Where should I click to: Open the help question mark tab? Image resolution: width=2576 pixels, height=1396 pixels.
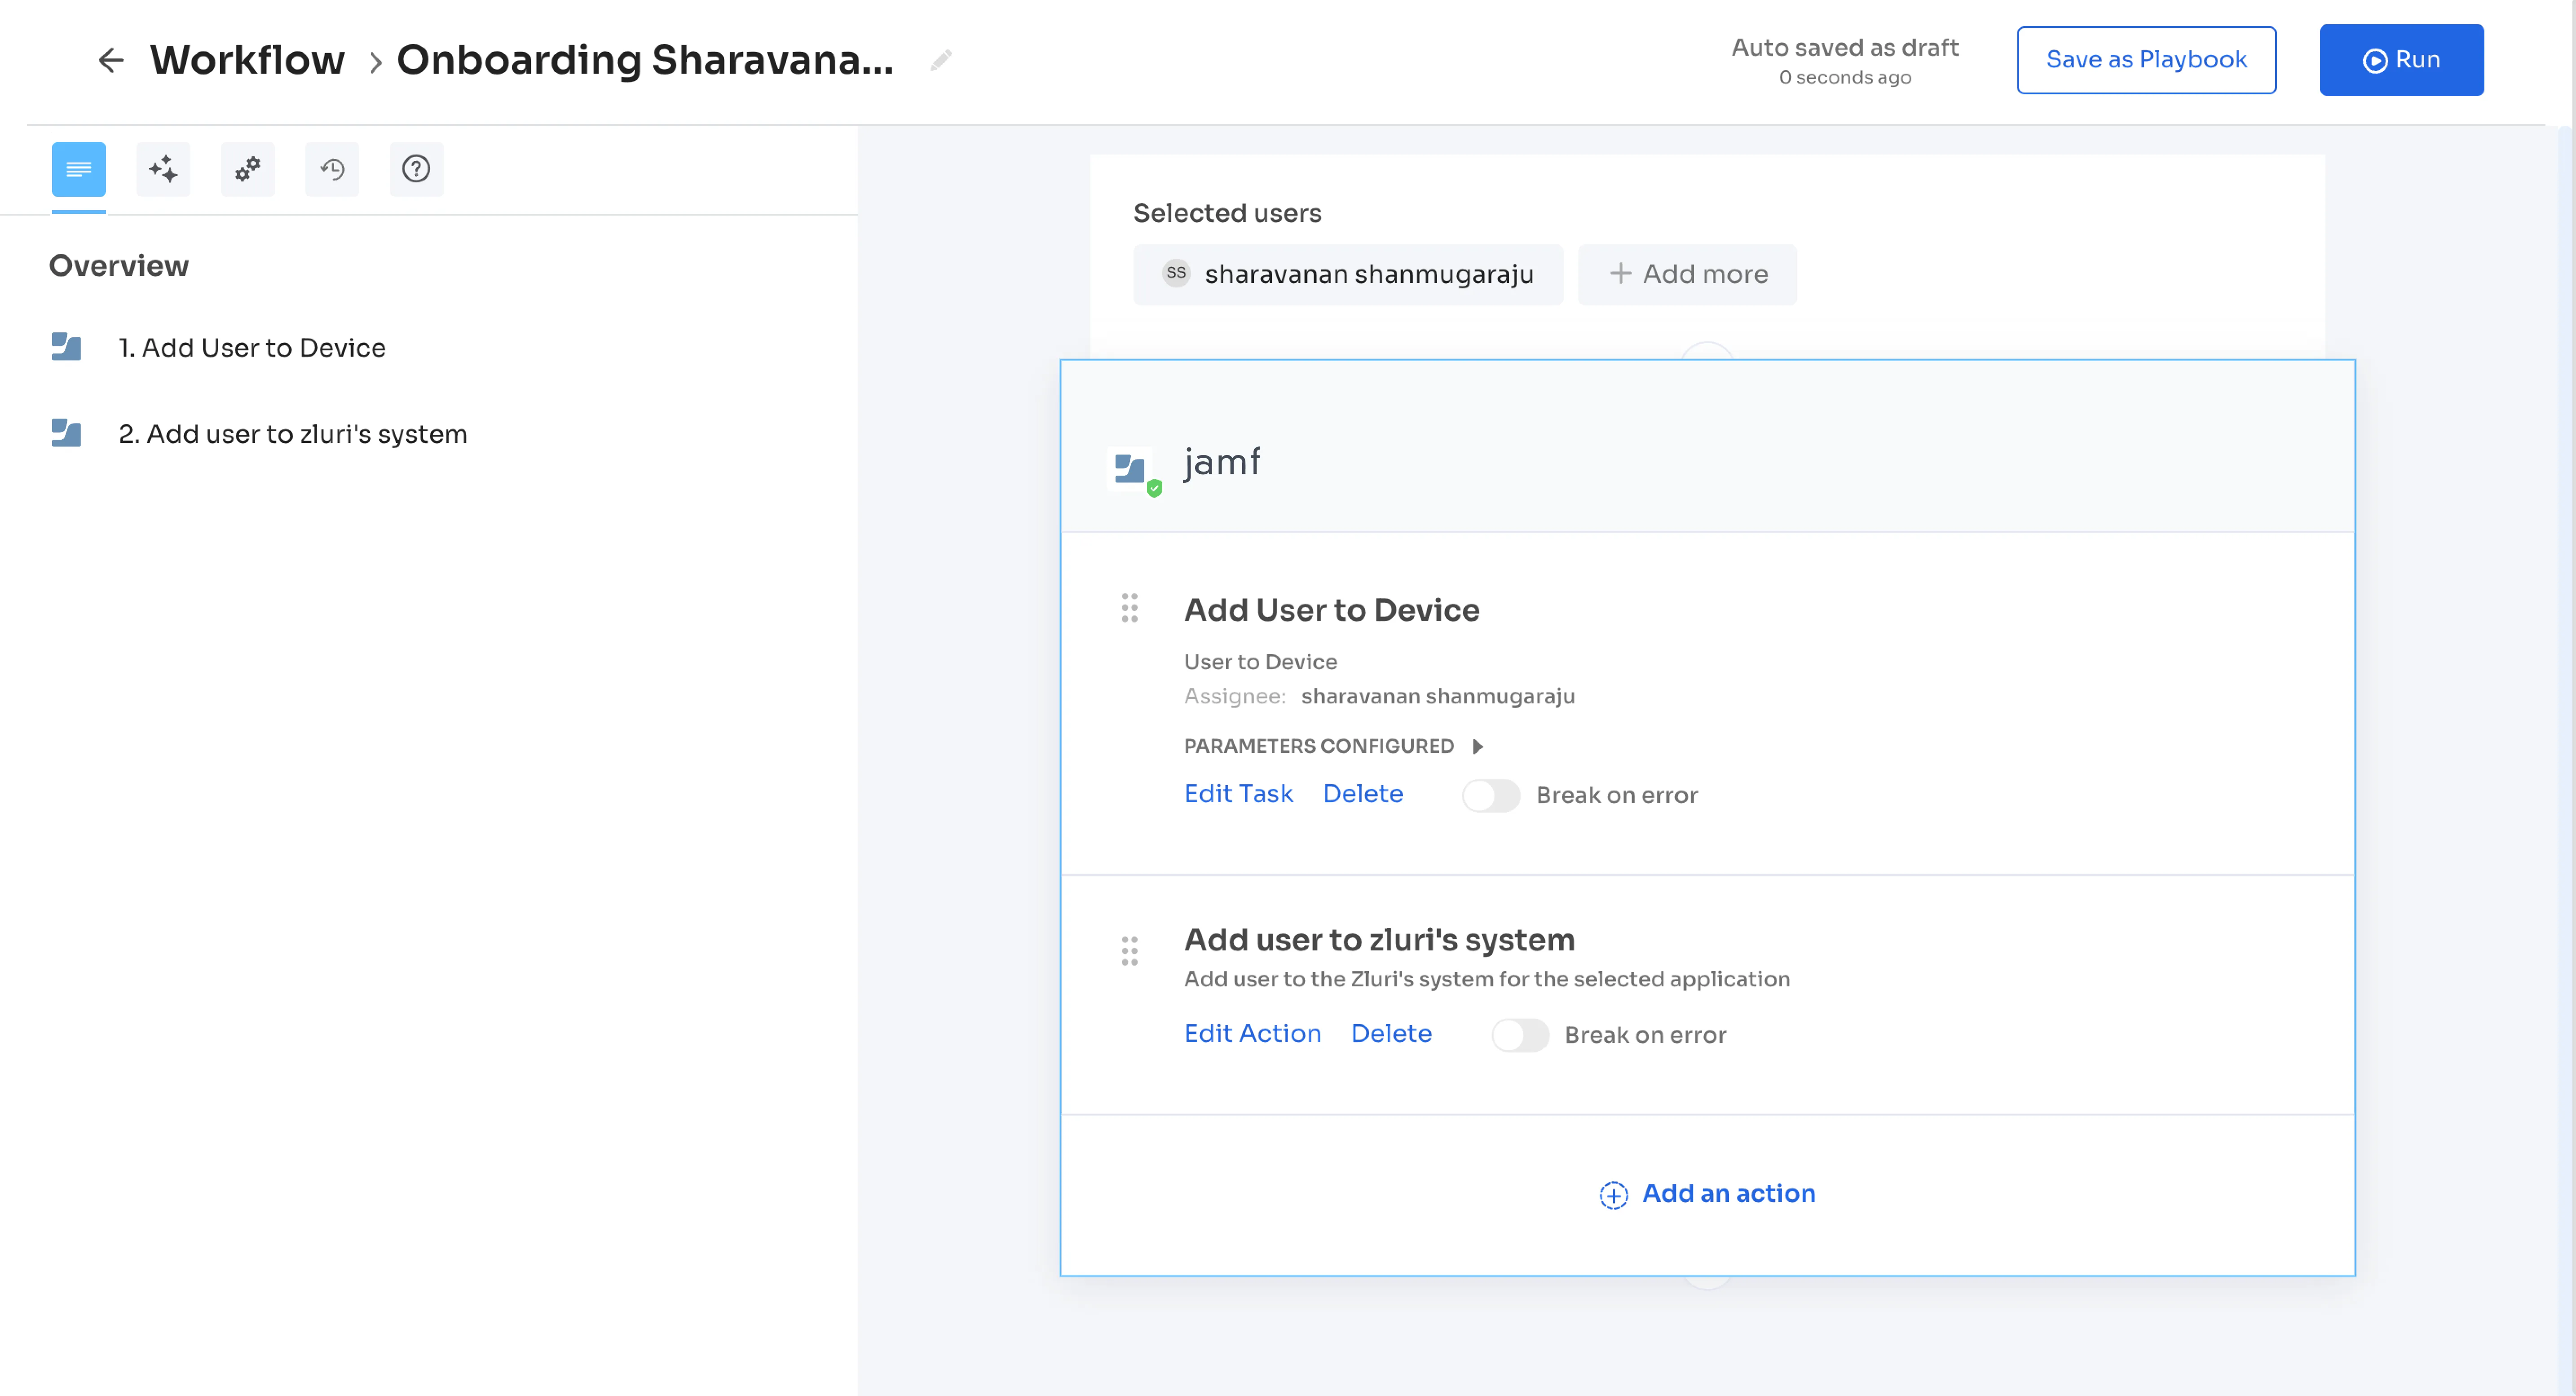(416, 169)
